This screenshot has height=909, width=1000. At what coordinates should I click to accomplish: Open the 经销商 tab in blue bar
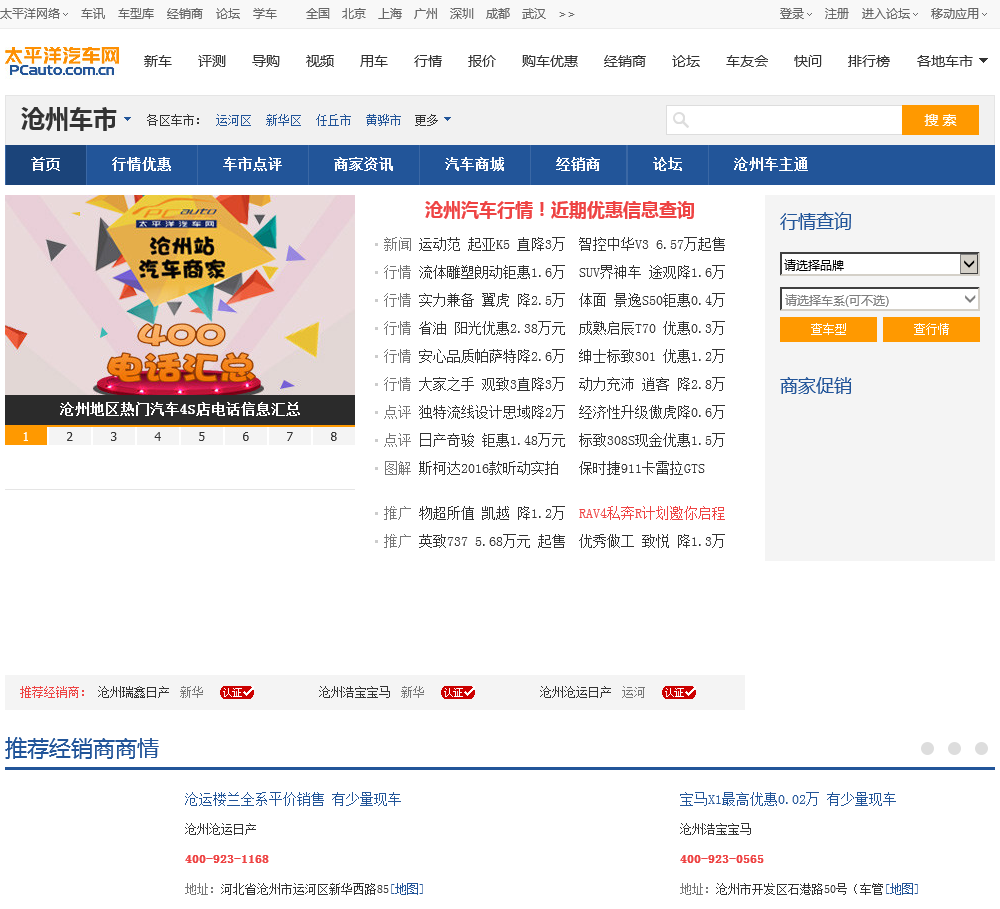[x=578, y=165]
